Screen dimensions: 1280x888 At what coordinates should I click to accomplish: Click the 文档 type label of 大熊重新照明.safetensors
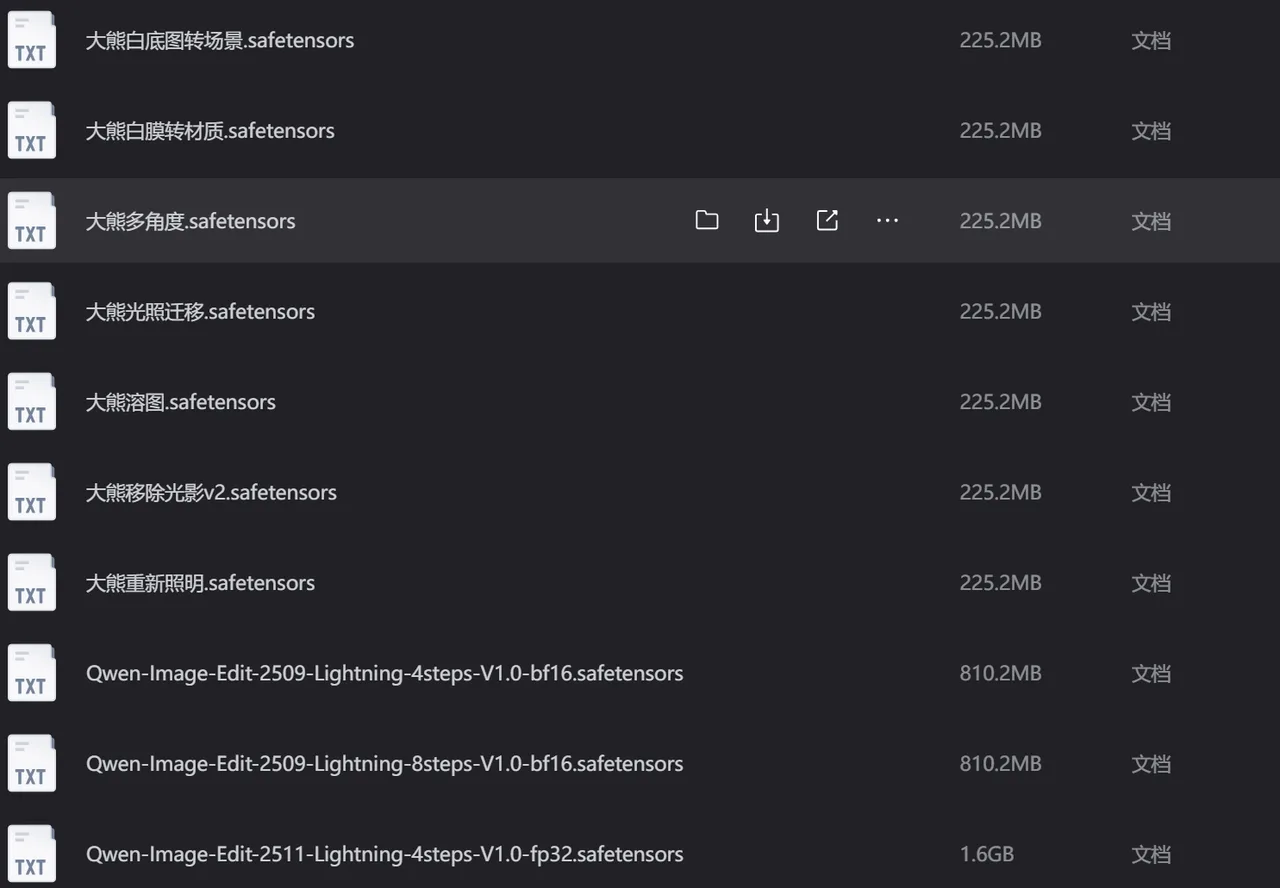coord(1151,583)
